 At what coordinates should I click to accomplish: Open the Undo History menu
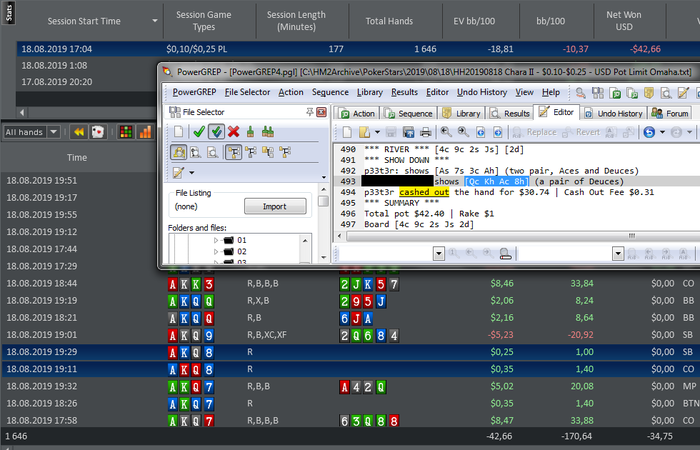coord(482,92)
